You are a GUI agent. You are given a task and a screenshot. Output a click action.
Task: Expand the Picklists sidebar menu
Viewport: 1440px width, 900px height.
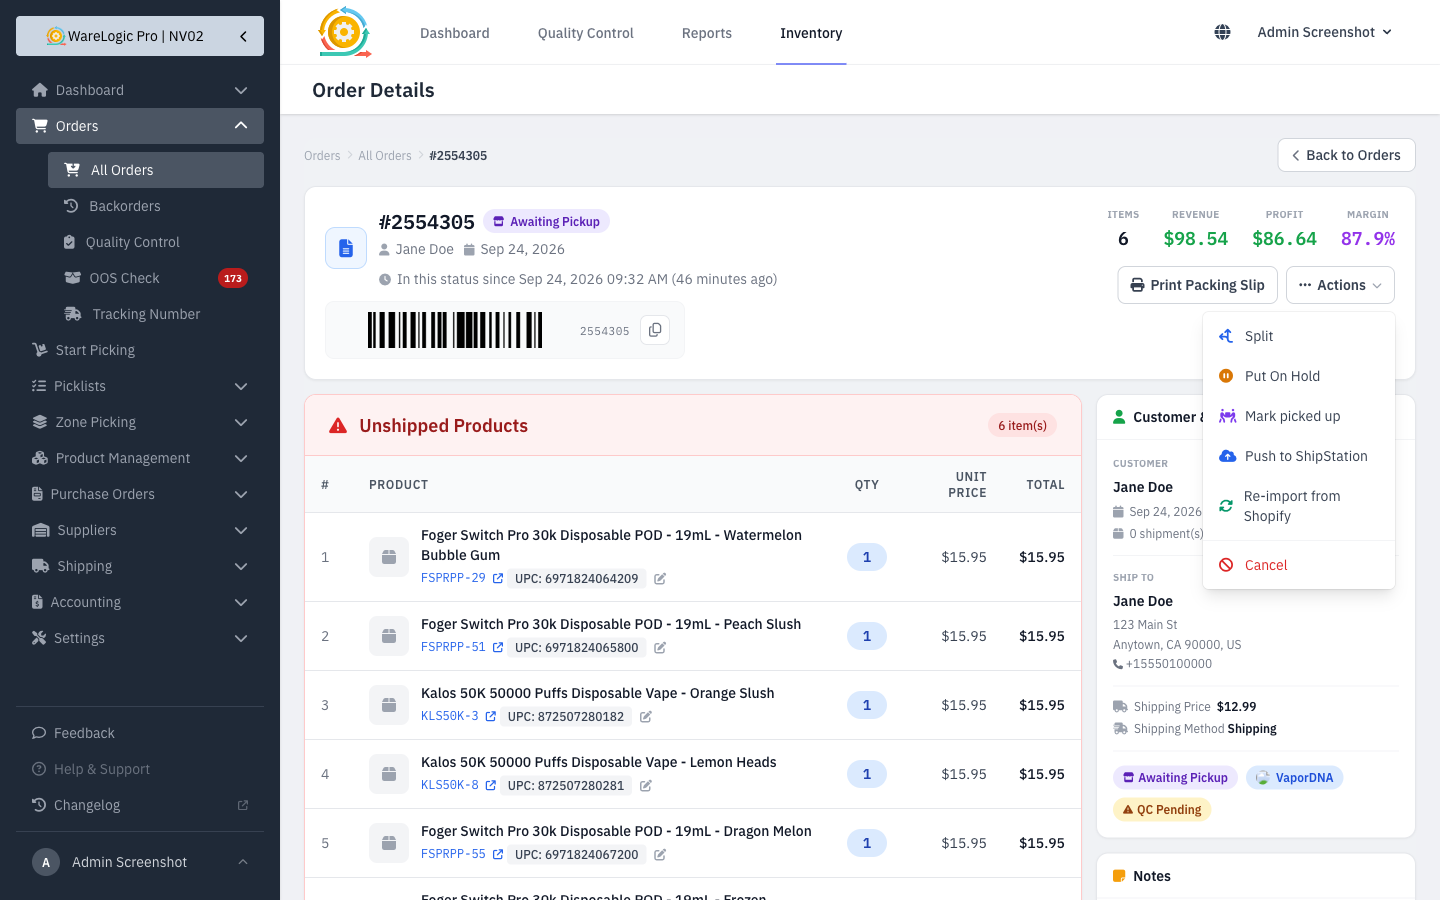point(140,386)
